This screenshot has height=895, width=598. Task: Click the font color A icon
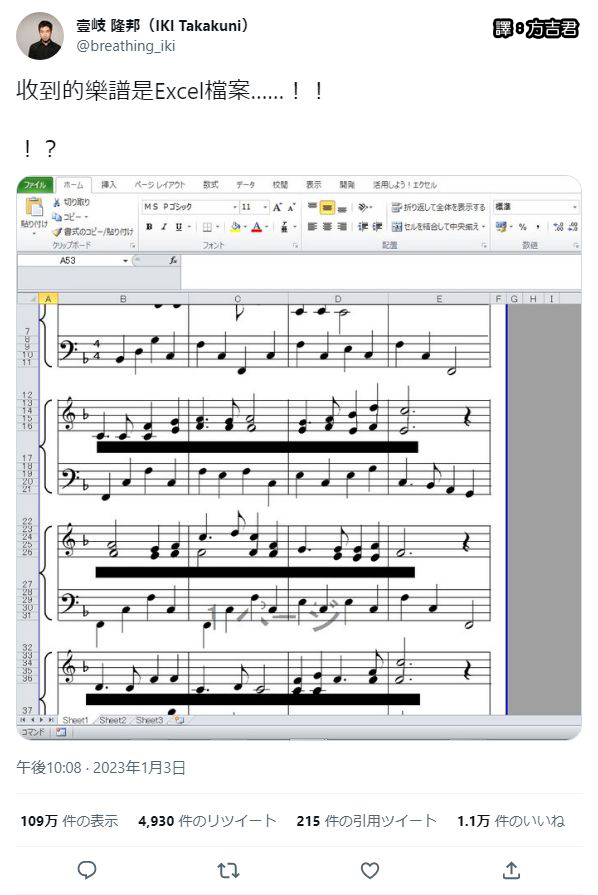click(256, 227)
